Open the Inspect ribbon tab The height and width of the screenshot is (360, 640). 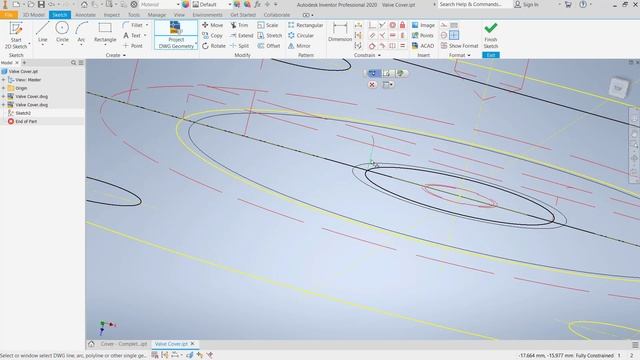[x=111, y=15]
